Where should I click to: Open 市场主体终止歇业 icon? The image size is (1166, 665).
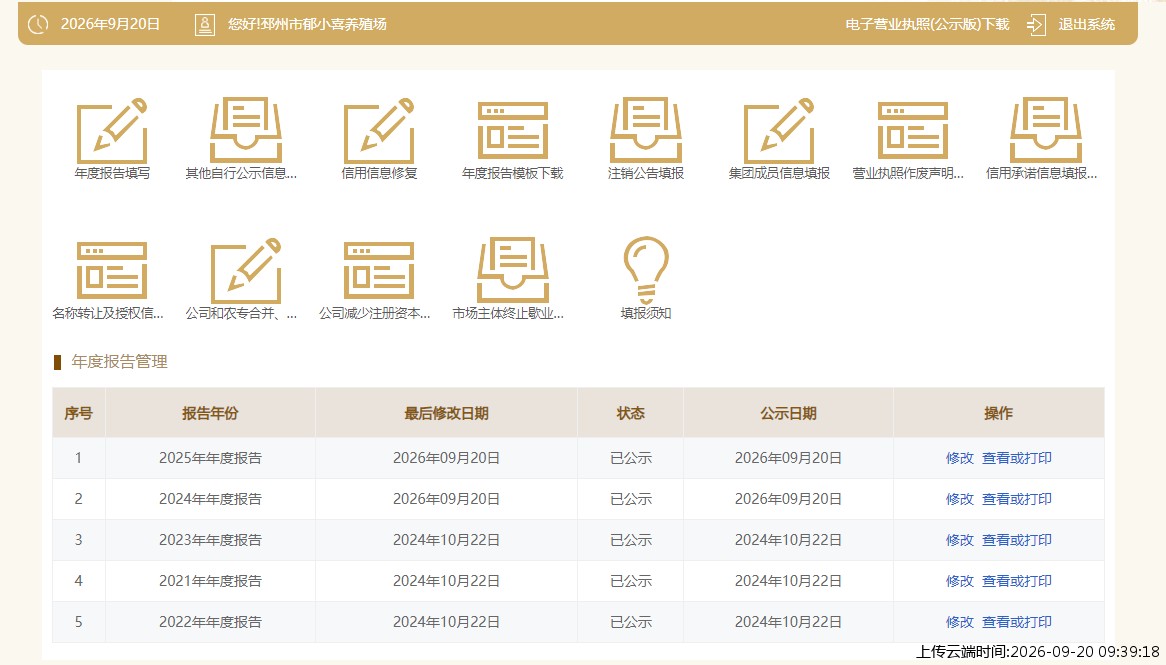(x=512, y=270)
